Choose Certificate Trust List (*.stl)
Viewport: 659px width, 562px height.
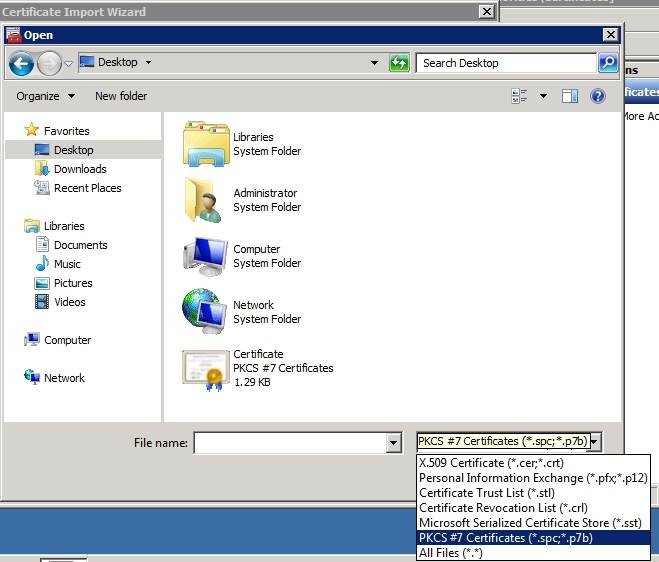point(533,493)
